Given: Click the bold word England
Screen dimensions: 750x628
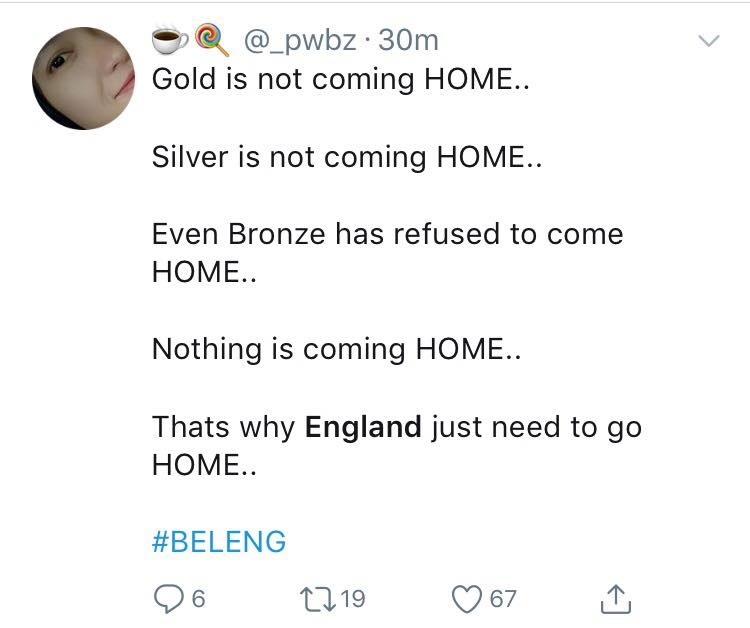Looking at the screenshot, I should click(363, 427).
